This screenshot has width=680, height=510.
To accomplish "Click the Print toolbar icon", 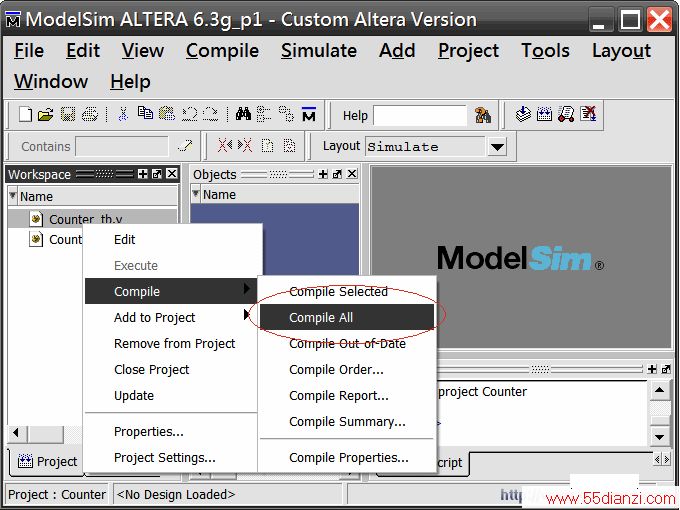I will [x=90, y=114].
